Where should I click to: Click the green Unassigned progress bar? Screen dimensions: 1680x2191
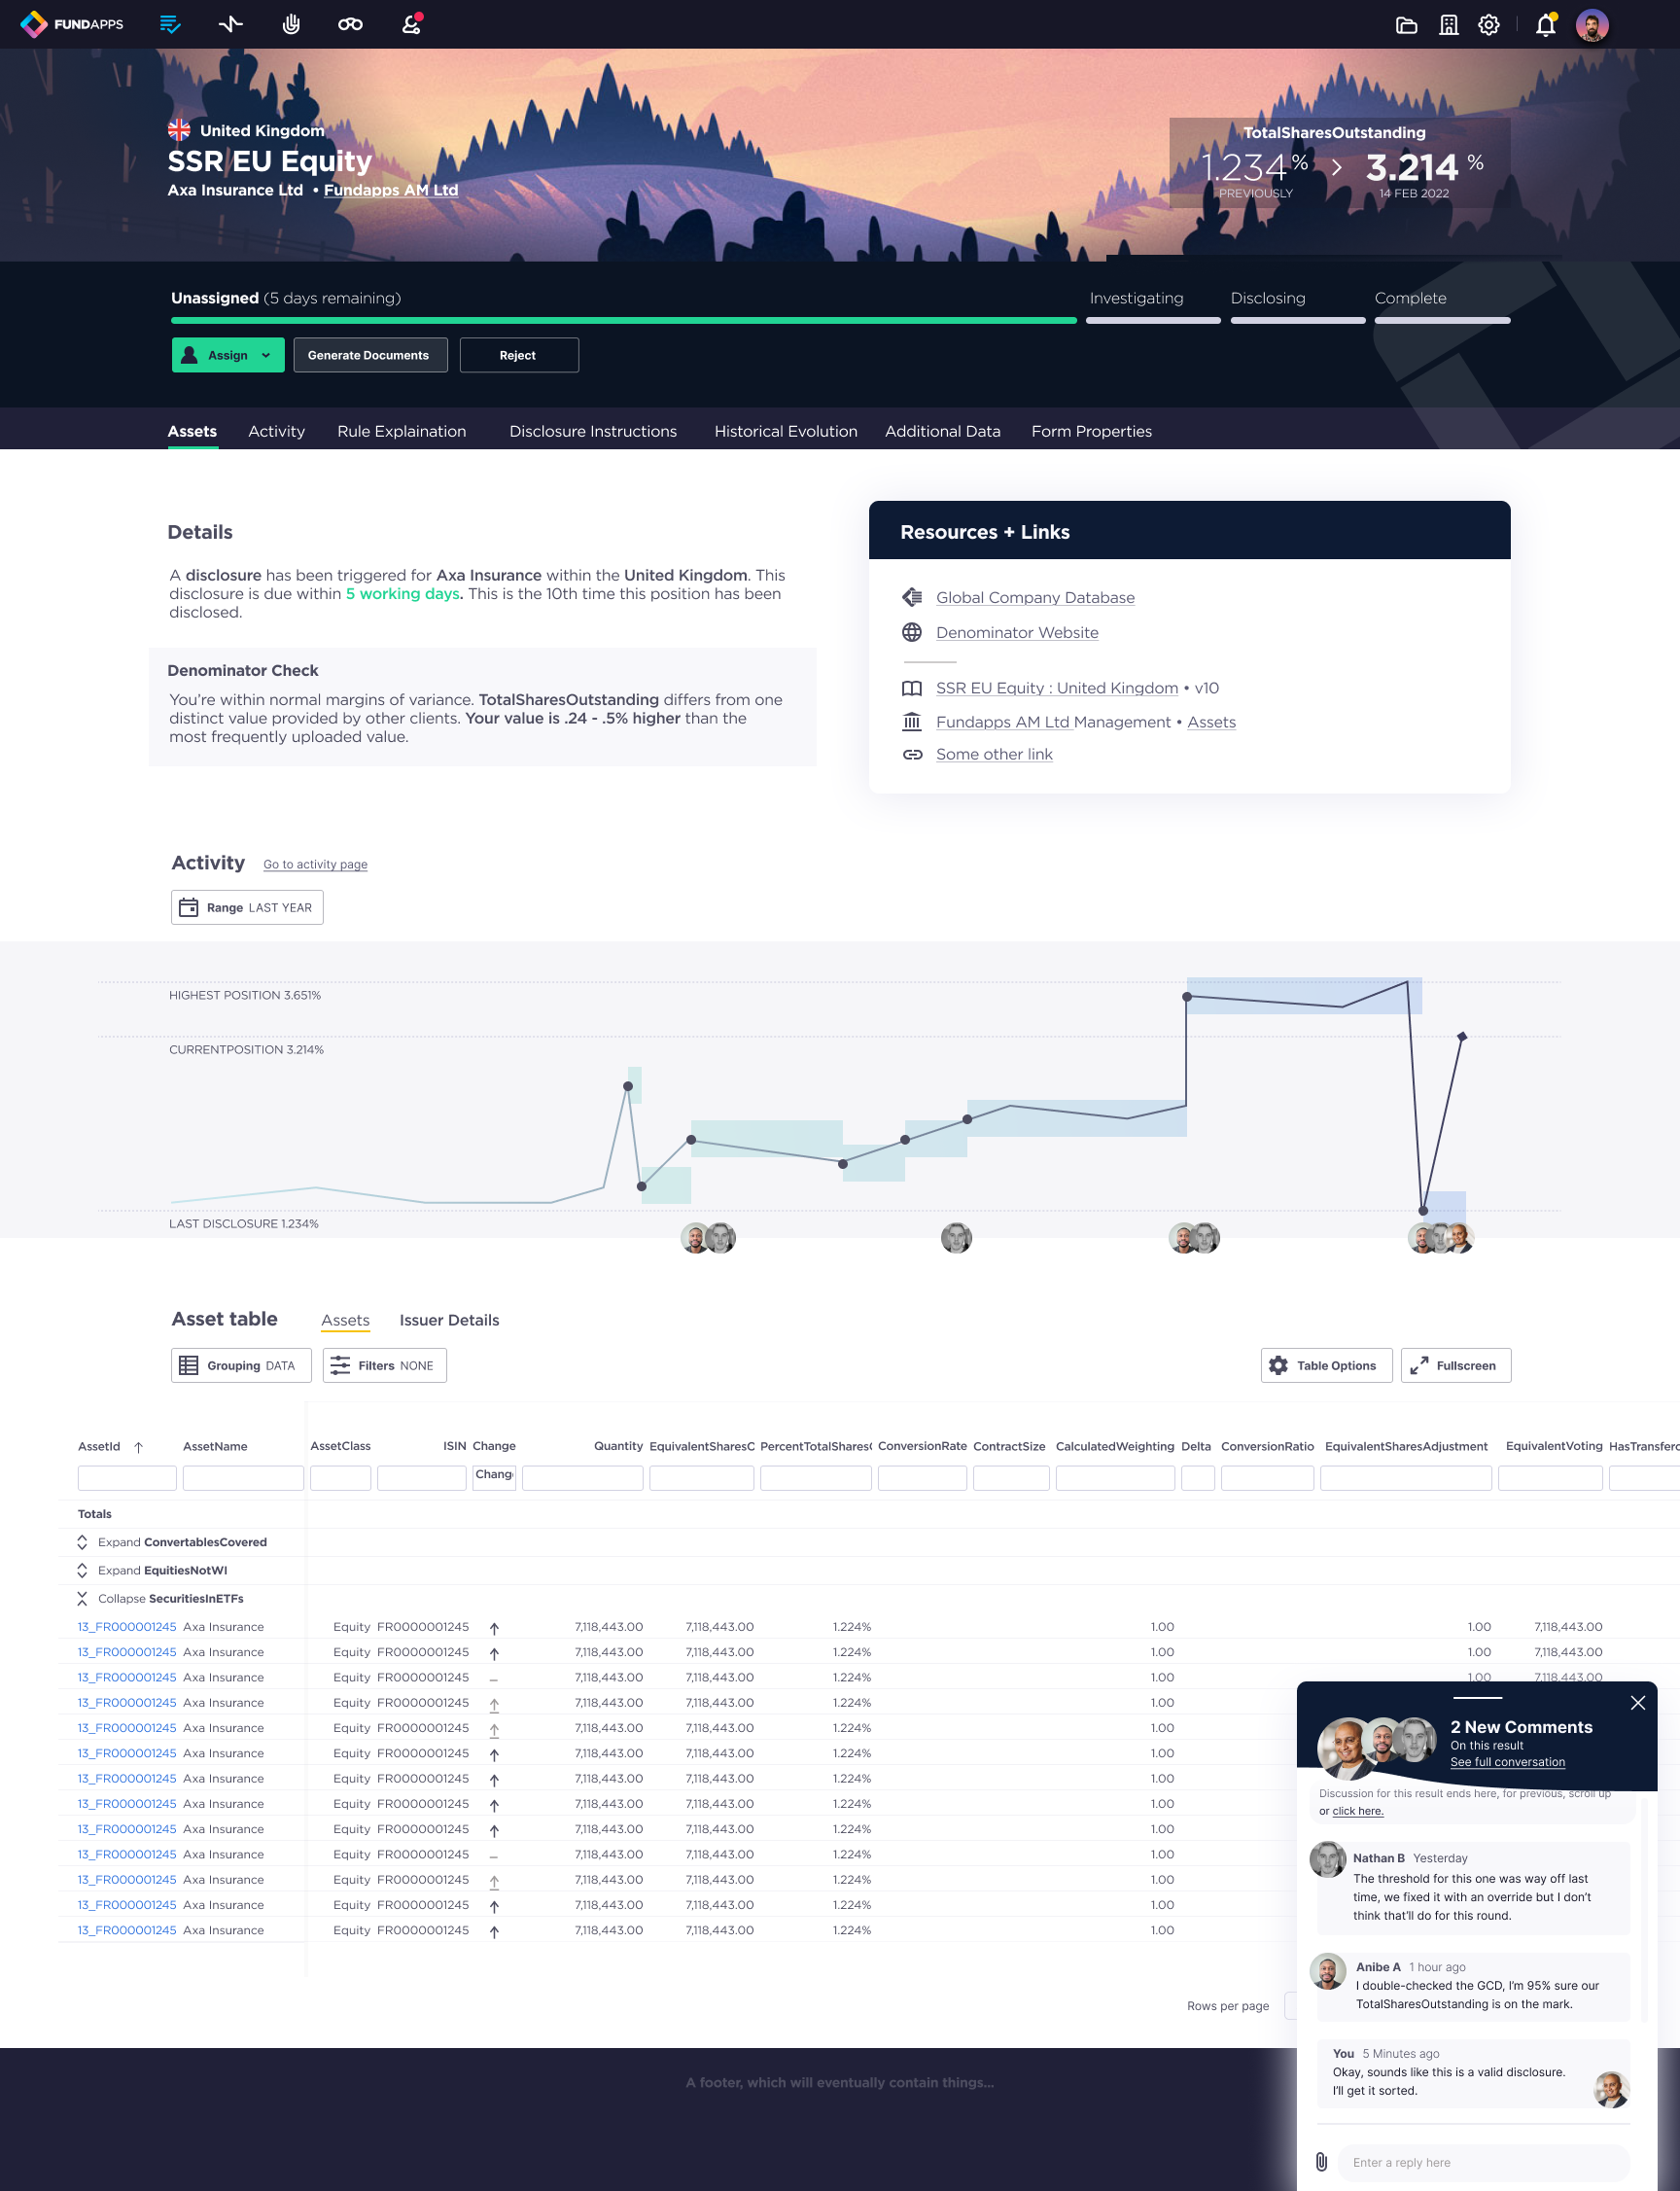click(x=624, y=320)
